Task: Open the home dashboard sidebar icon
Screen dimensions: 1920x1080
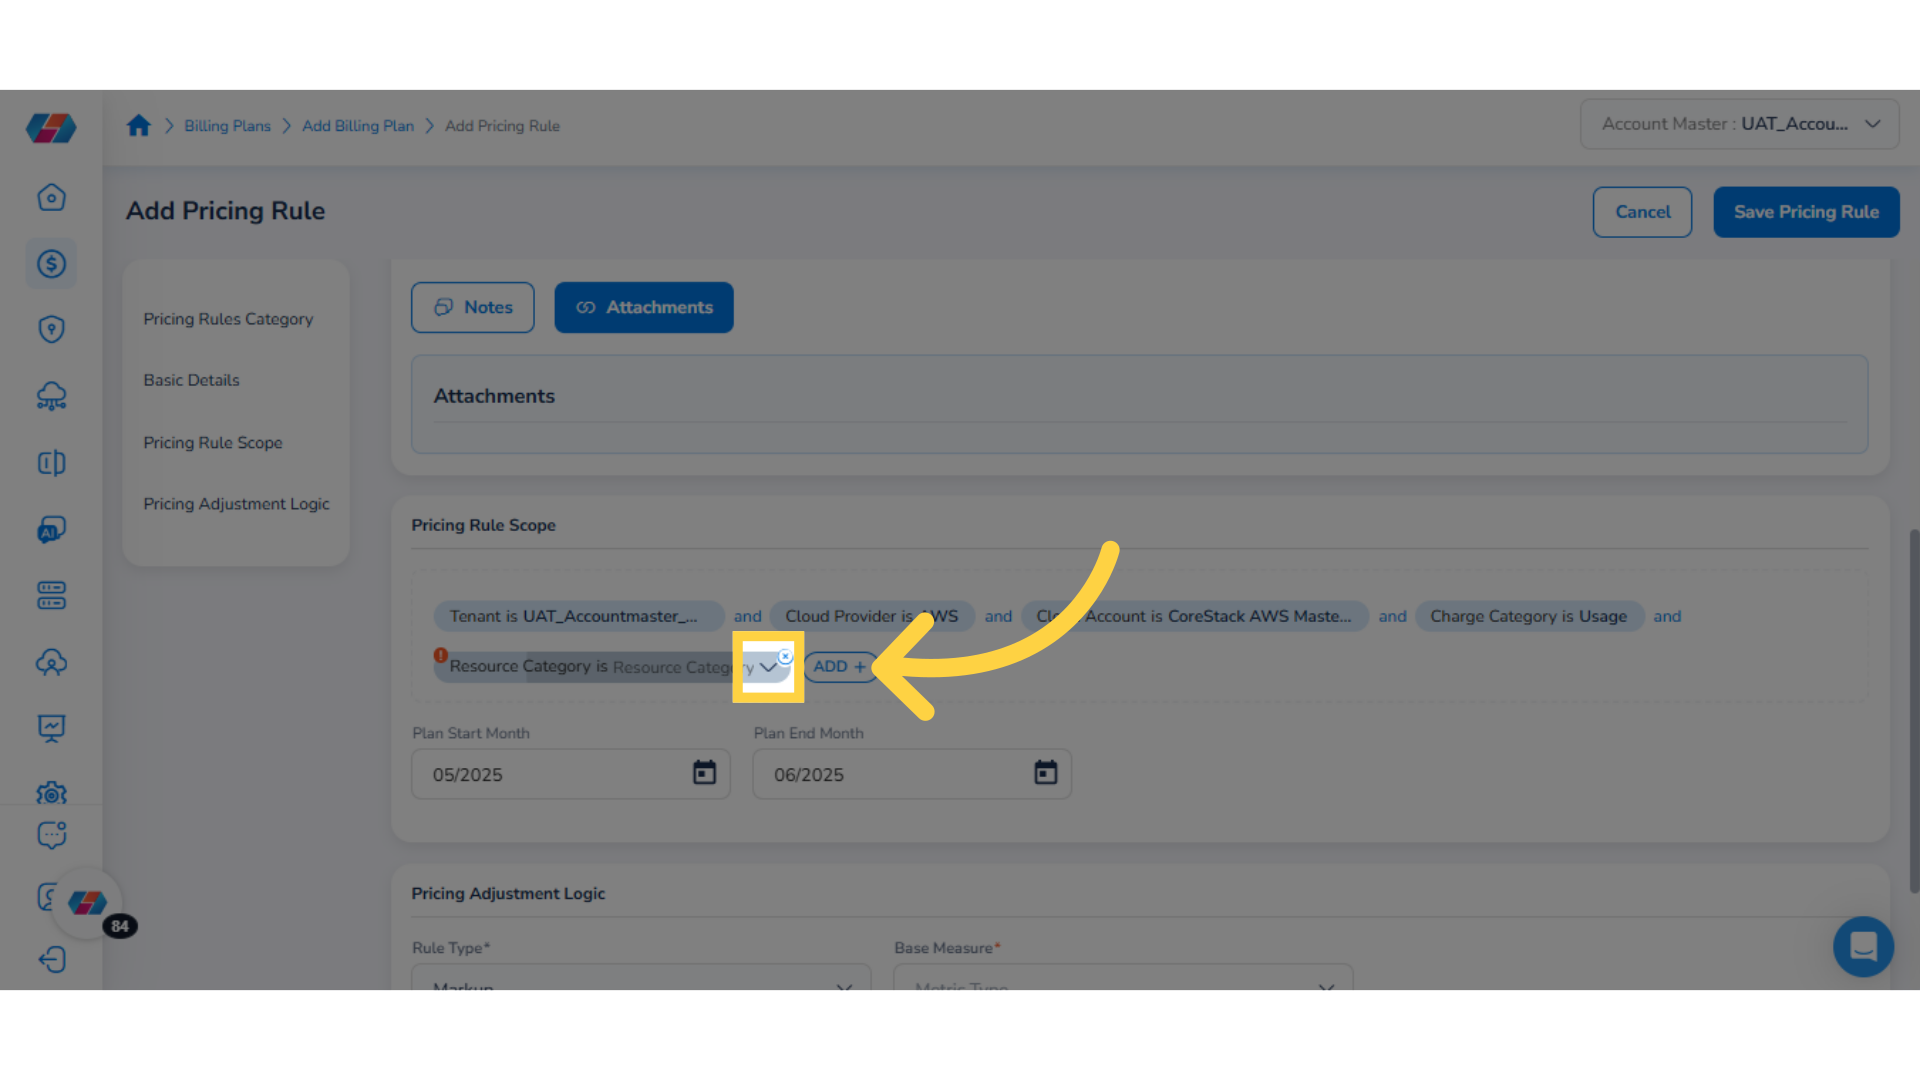Action: coord(51,197)
